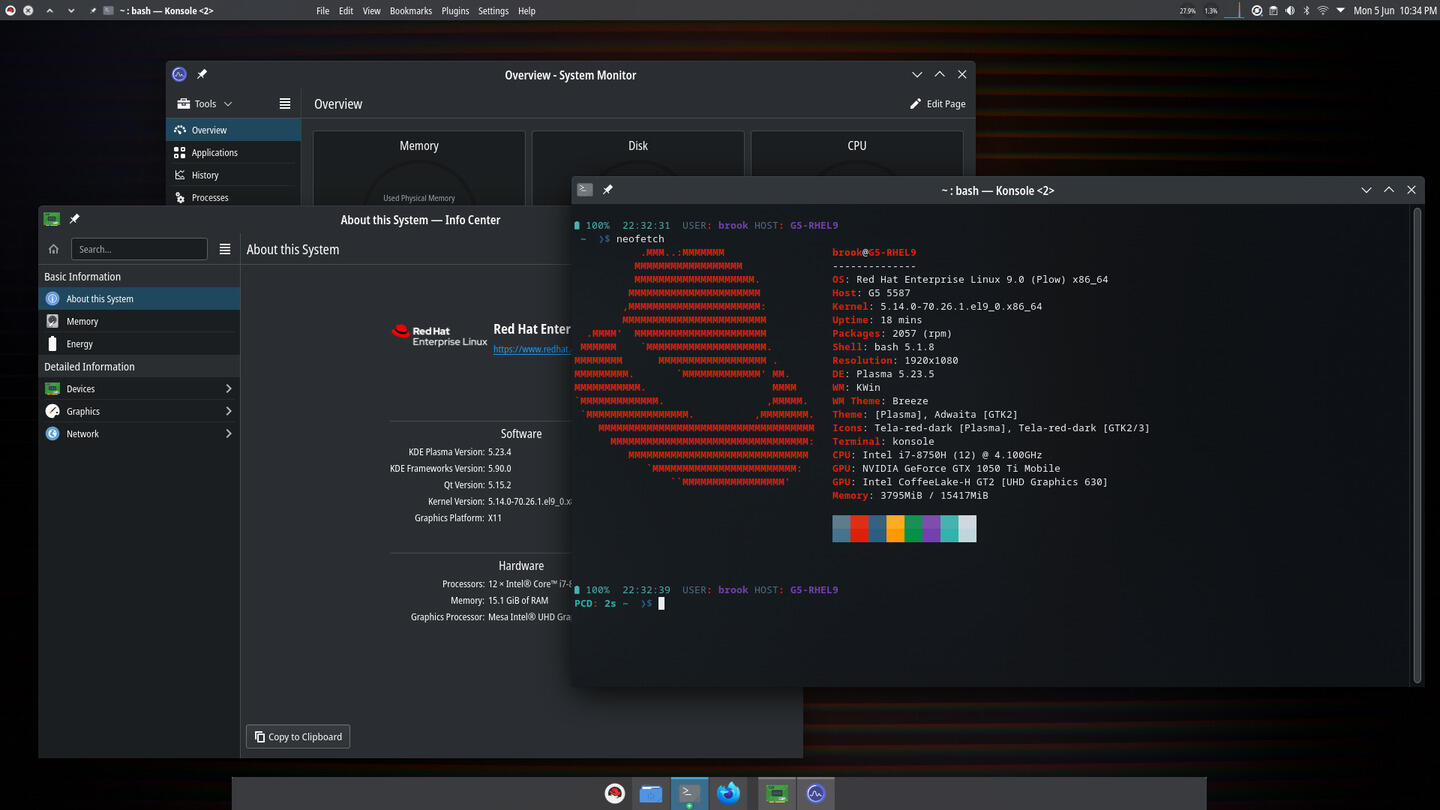Image resolution: width=1440 pixels, height=810 pixels.
Task: Click the Konsole vertical scrollbar
Action: [x=1417, y=445]
